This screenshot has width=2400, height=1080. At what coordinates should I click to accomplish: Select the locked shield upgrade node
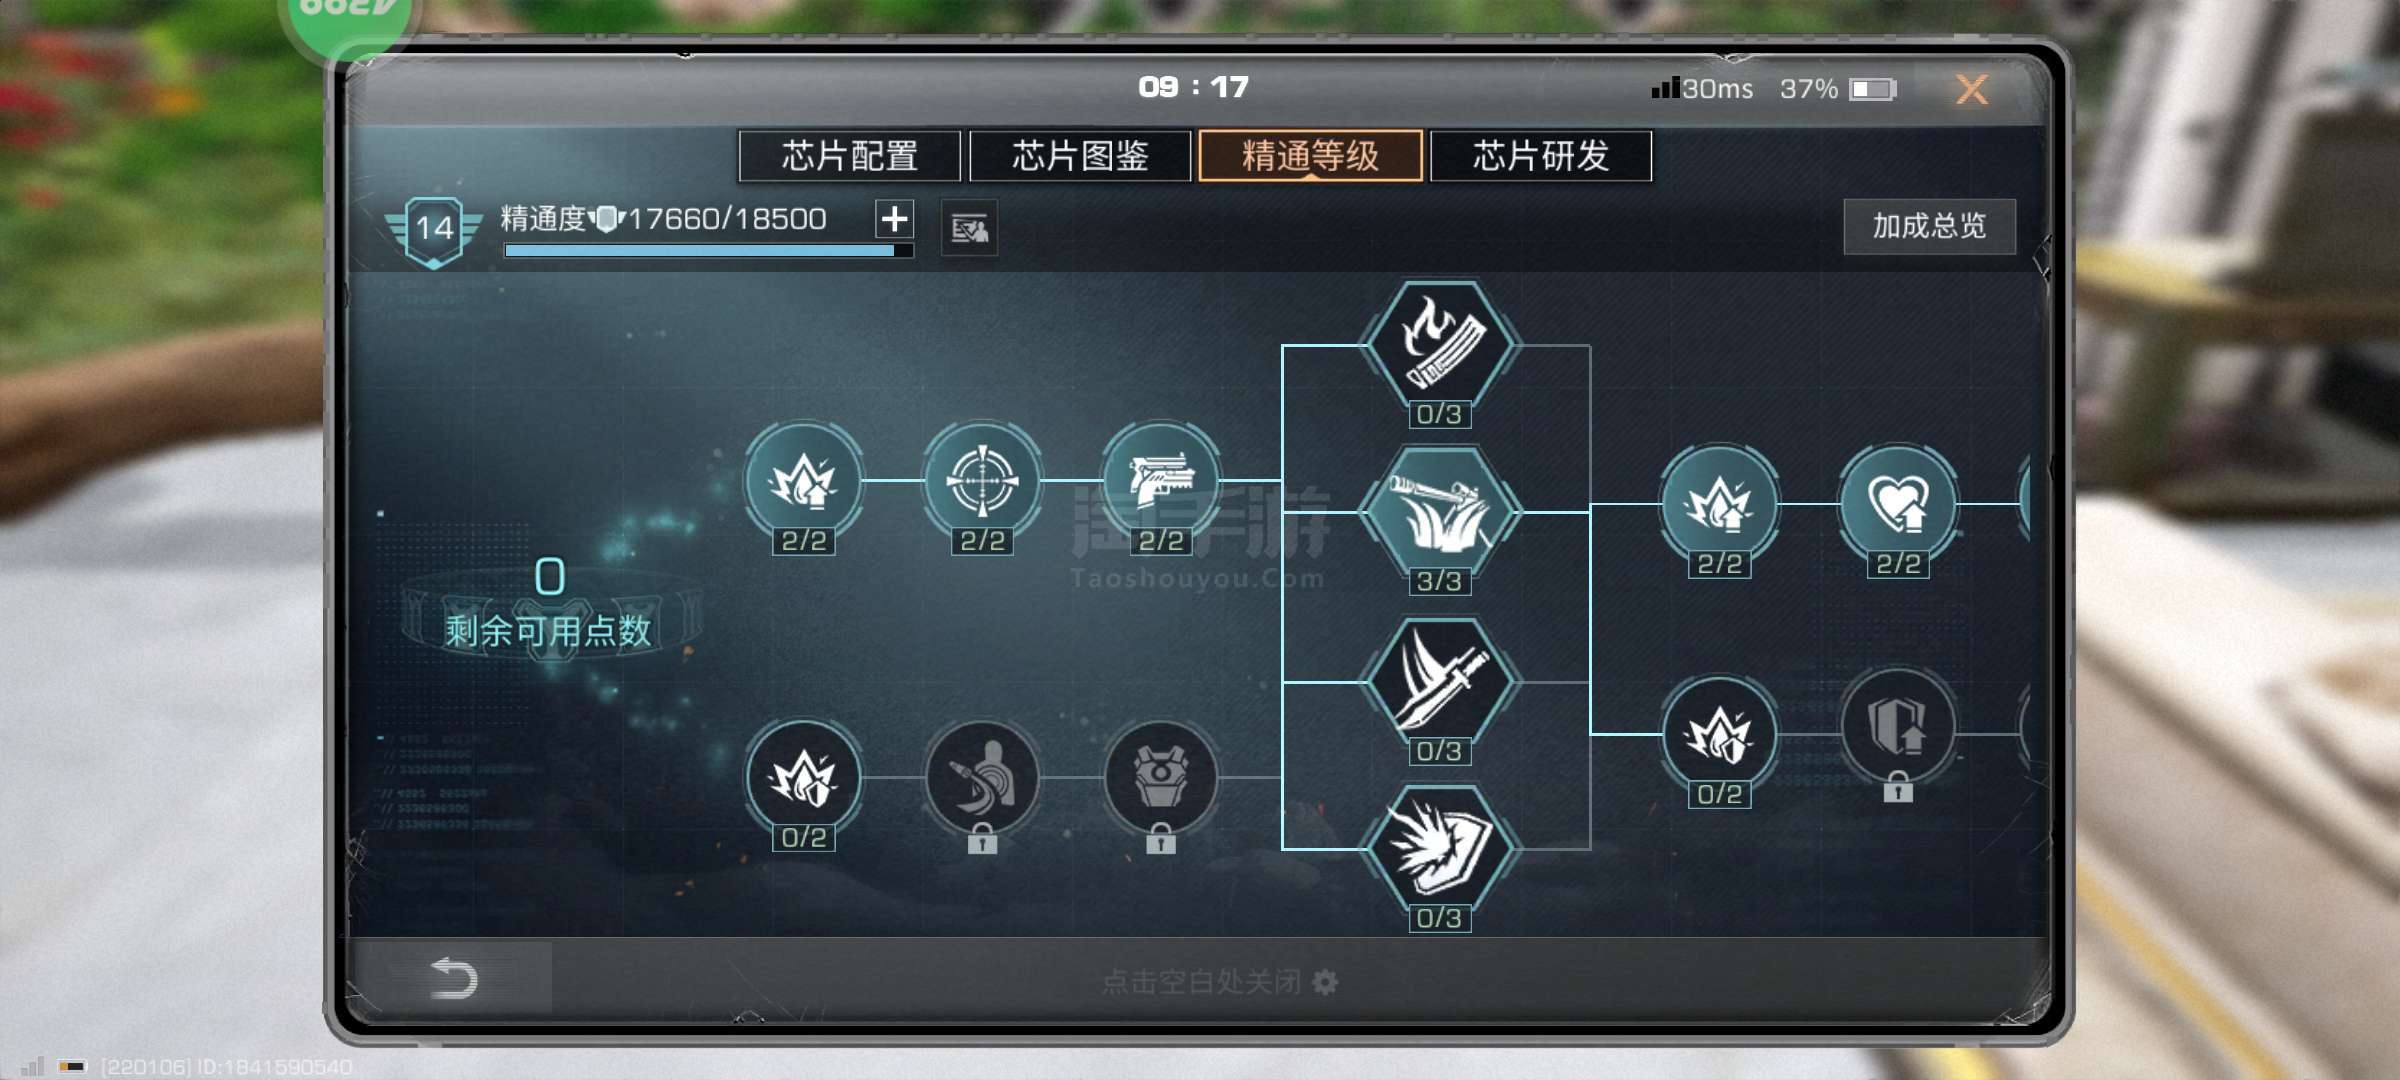click(x=1898, y=728)
